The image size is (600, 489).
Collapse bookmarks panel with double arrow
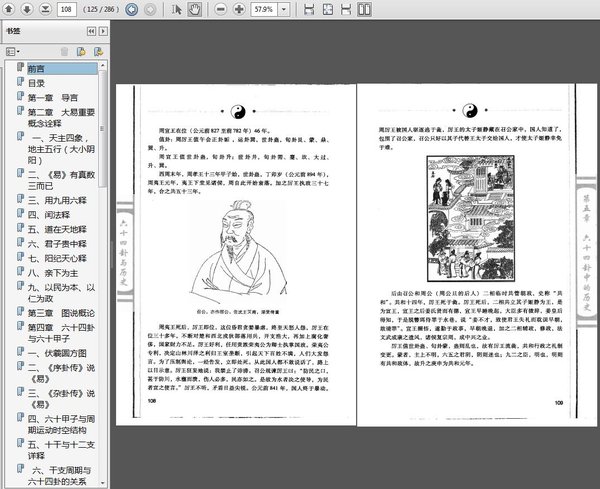click(x=91, y=31)
